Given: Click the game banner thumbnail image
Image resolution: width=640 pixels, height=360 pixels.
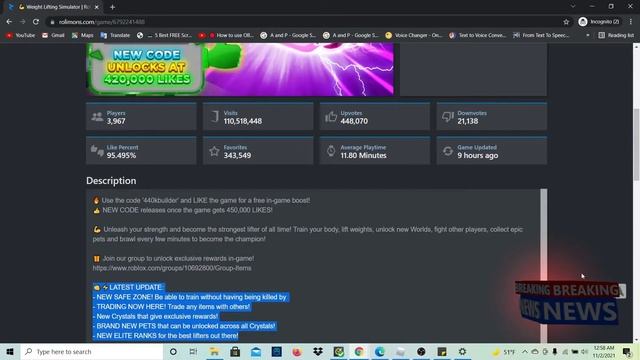Looking at the screenshot, I should coord(240,69).
